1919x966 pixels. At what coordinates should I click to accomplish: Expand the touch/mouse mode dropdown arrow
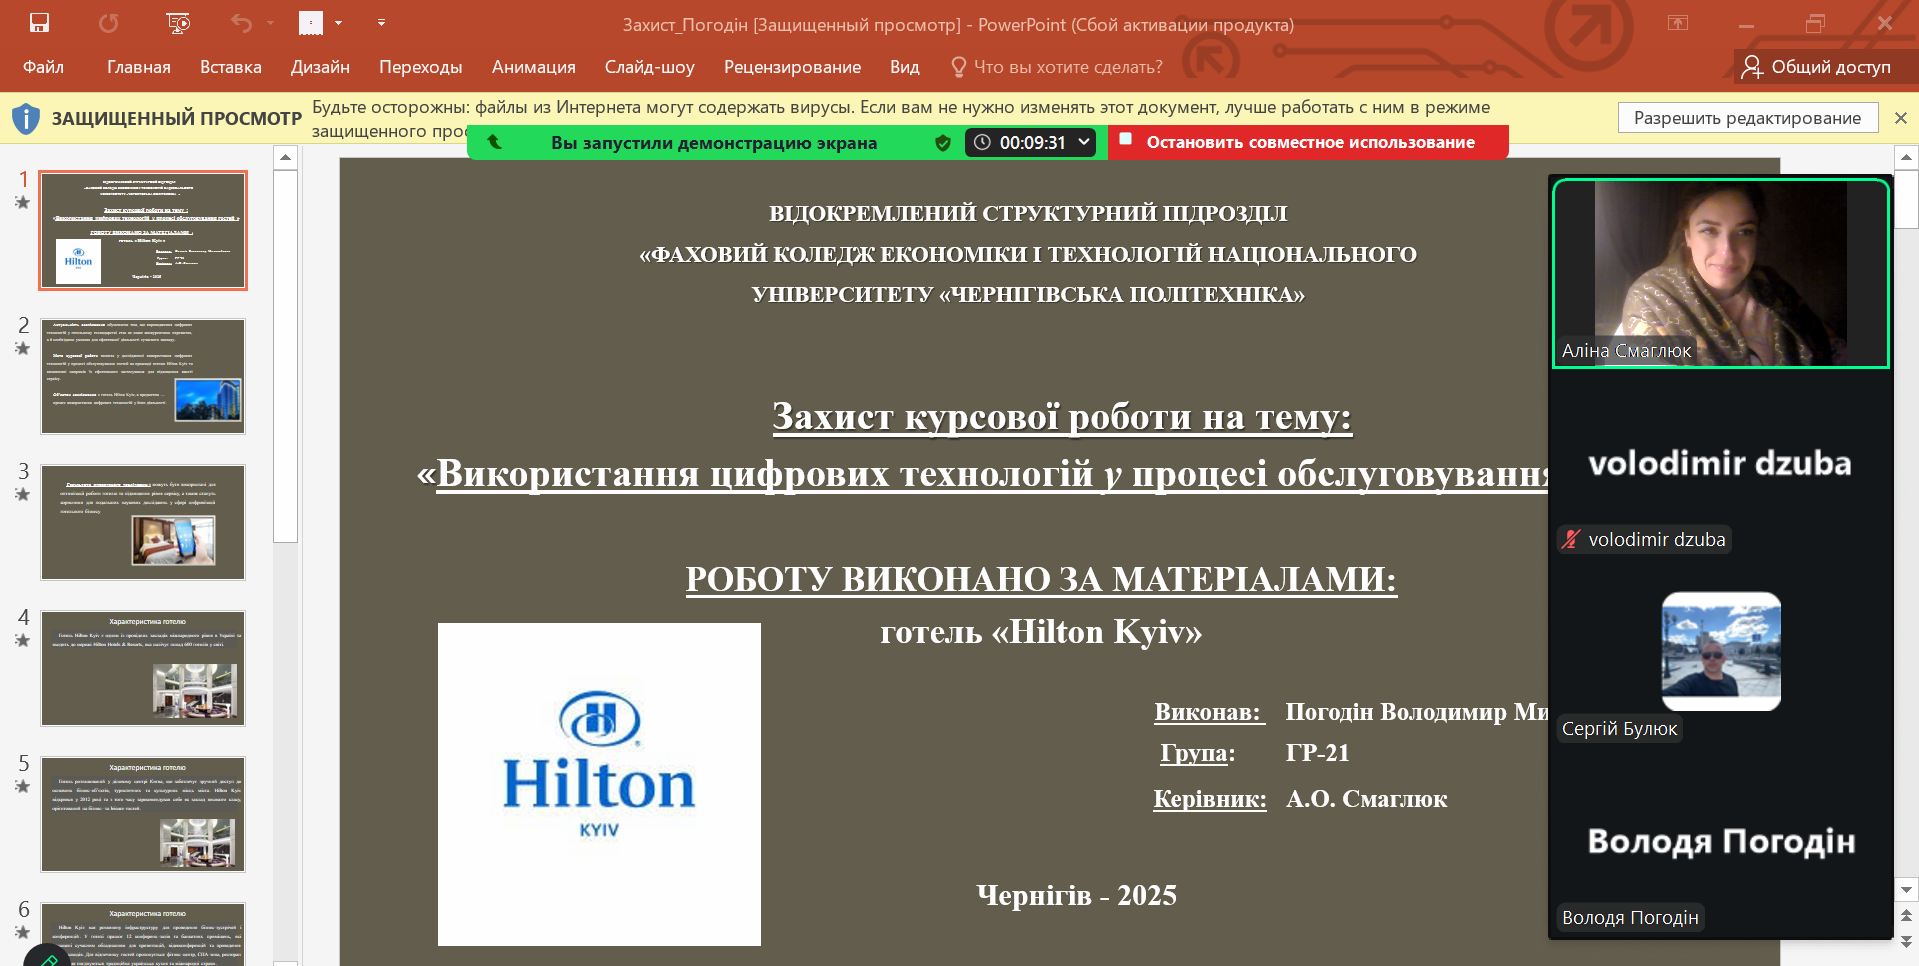pyautogui.click(x=338, y=23)
